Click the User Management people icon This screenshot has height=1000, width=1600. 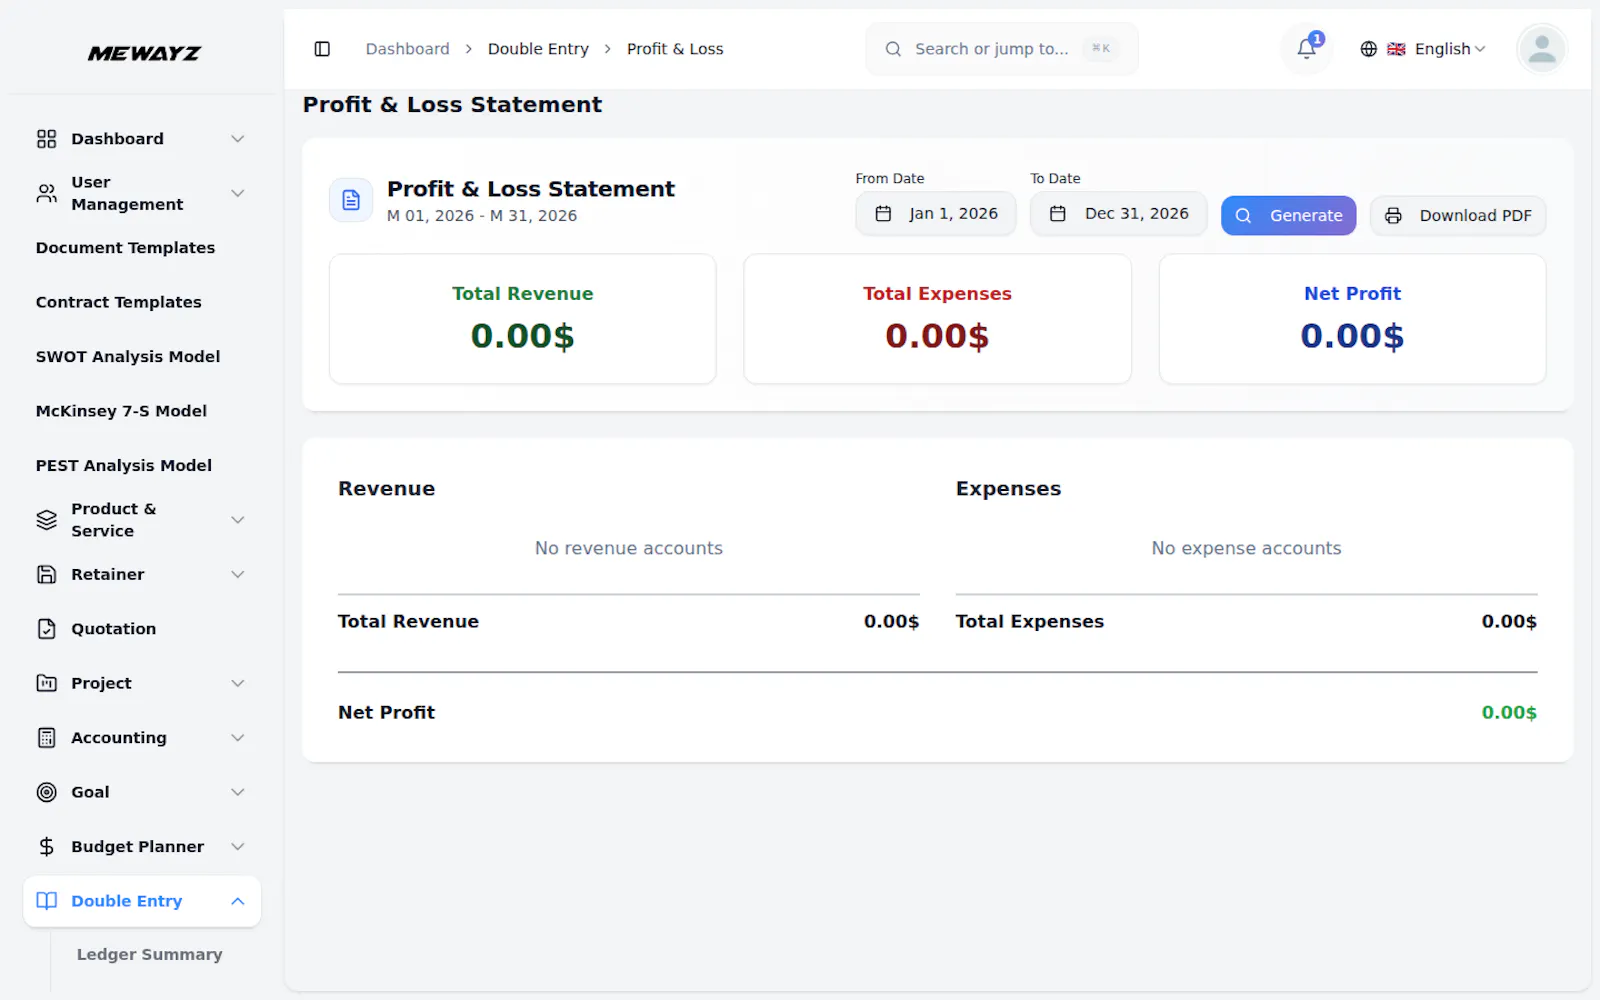coord(46,193)
